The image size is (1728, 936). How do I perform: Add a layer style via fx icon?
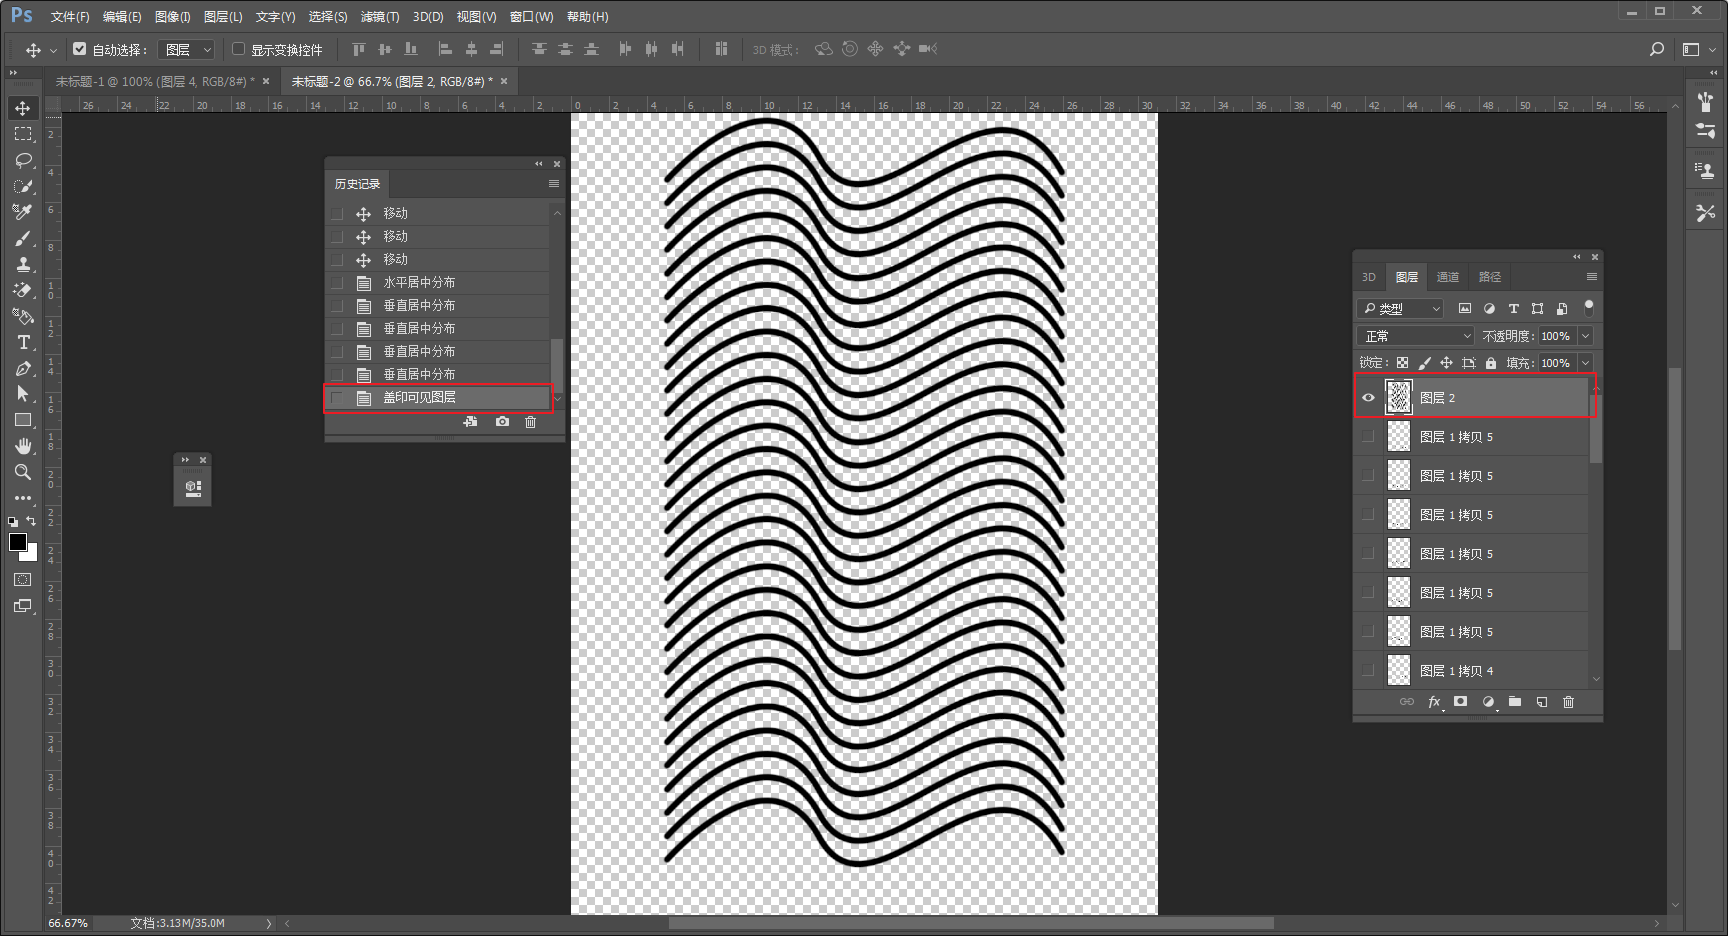tap(1434, 702)
